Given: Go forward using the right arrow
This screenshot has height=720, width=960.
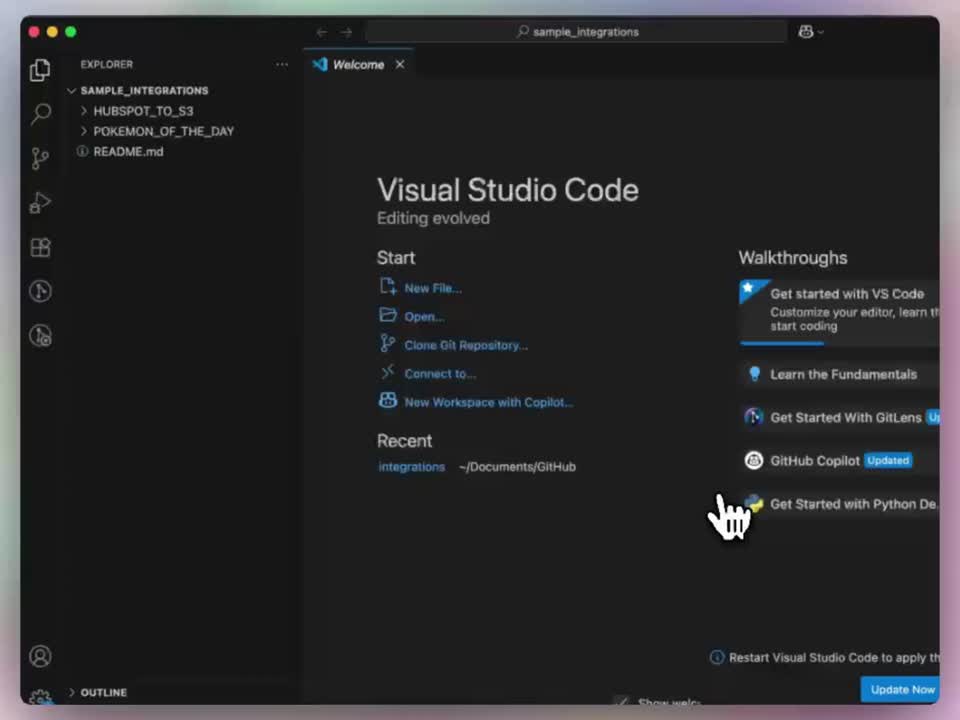Looking at the screenshot, I should [347, 32].
